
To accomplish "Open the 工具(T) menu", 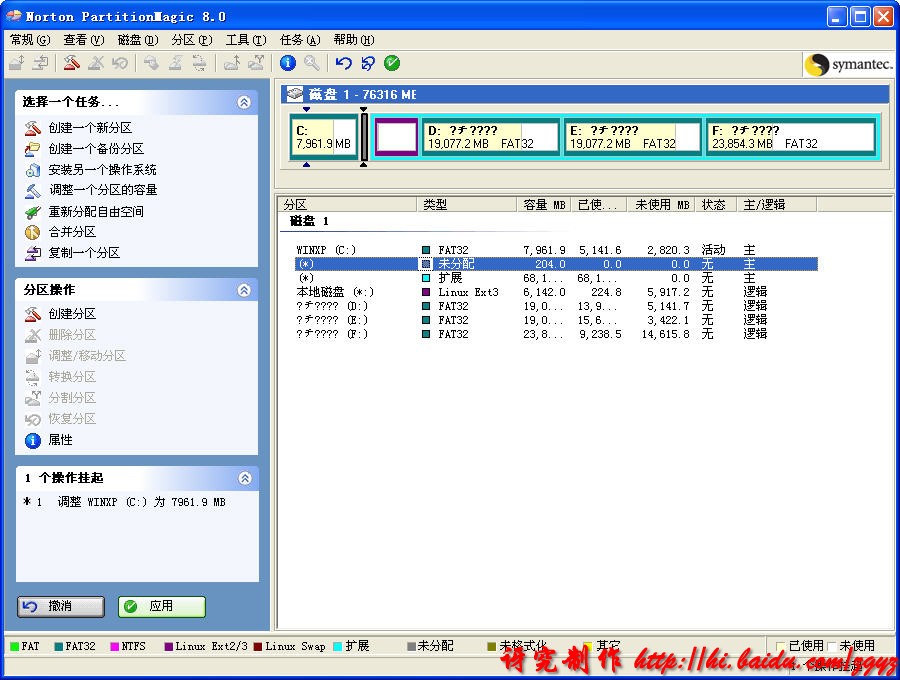I will point(246,40).
